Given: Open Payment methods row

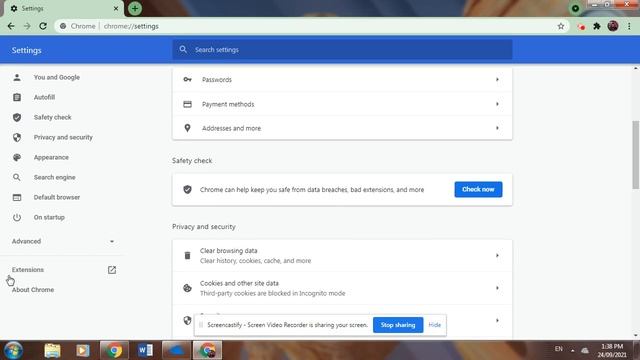Looking at the screenshot, I should [x=342, y=104].
